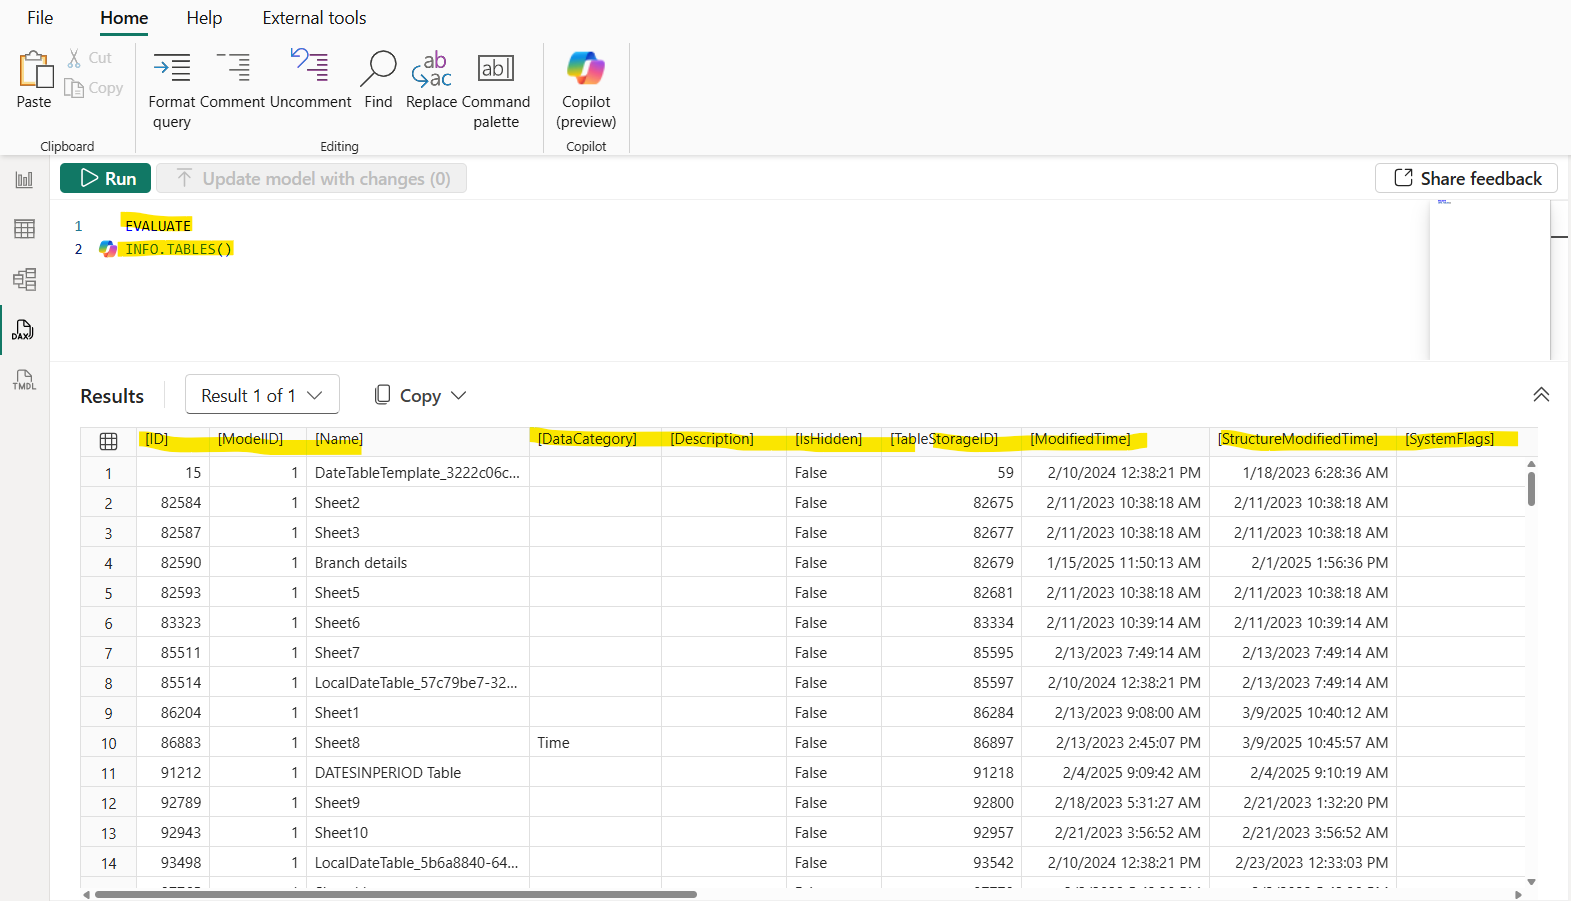
Task: Open the Copy results dropdown
Action: click(421, 395)
